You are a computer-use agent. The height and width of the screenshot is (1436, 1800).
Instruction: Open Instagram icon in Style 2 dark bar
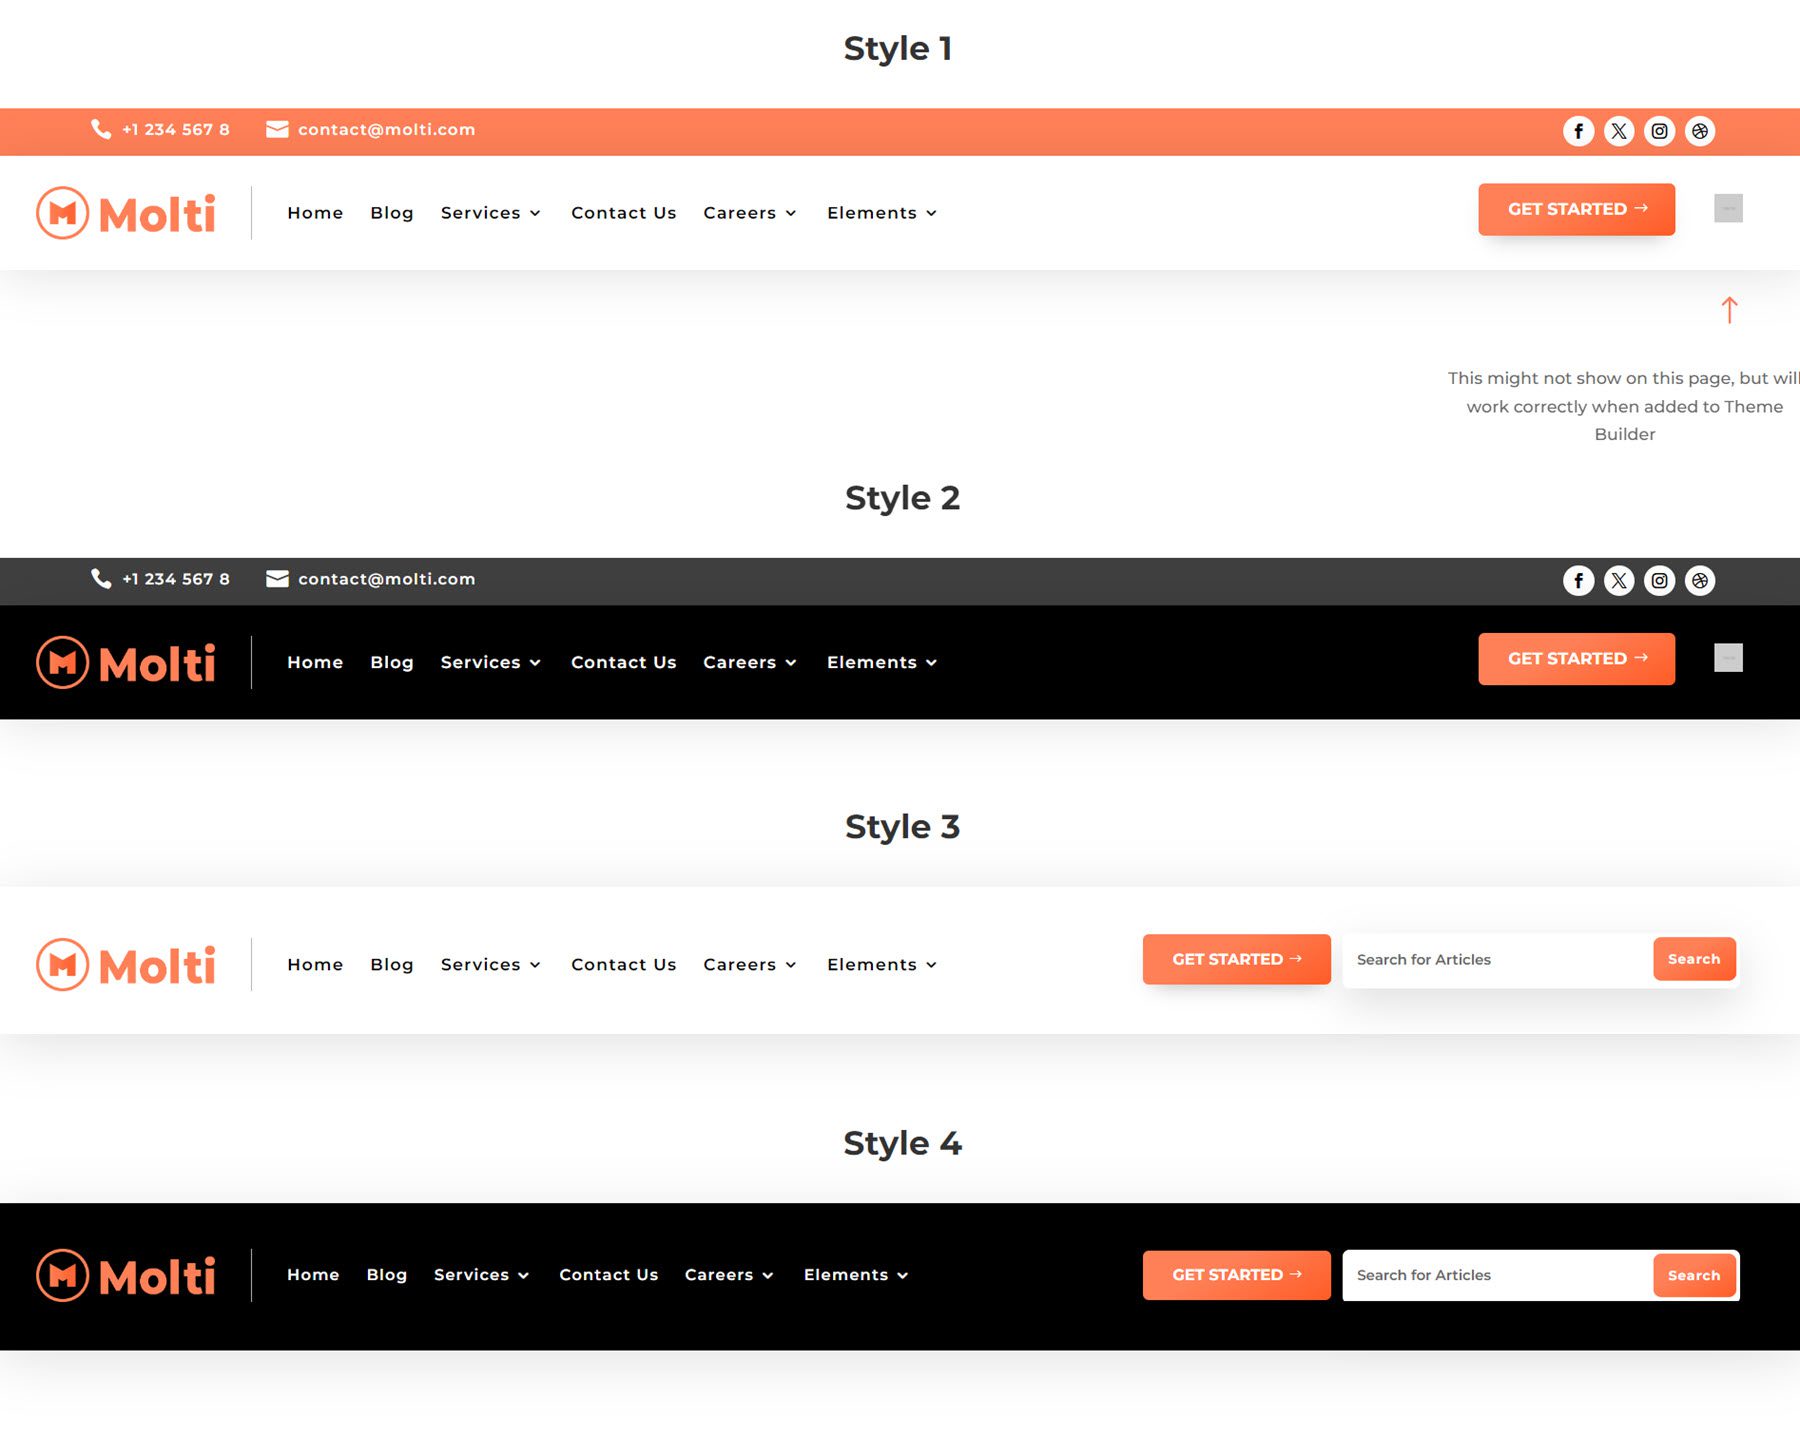click(1659, 580)
